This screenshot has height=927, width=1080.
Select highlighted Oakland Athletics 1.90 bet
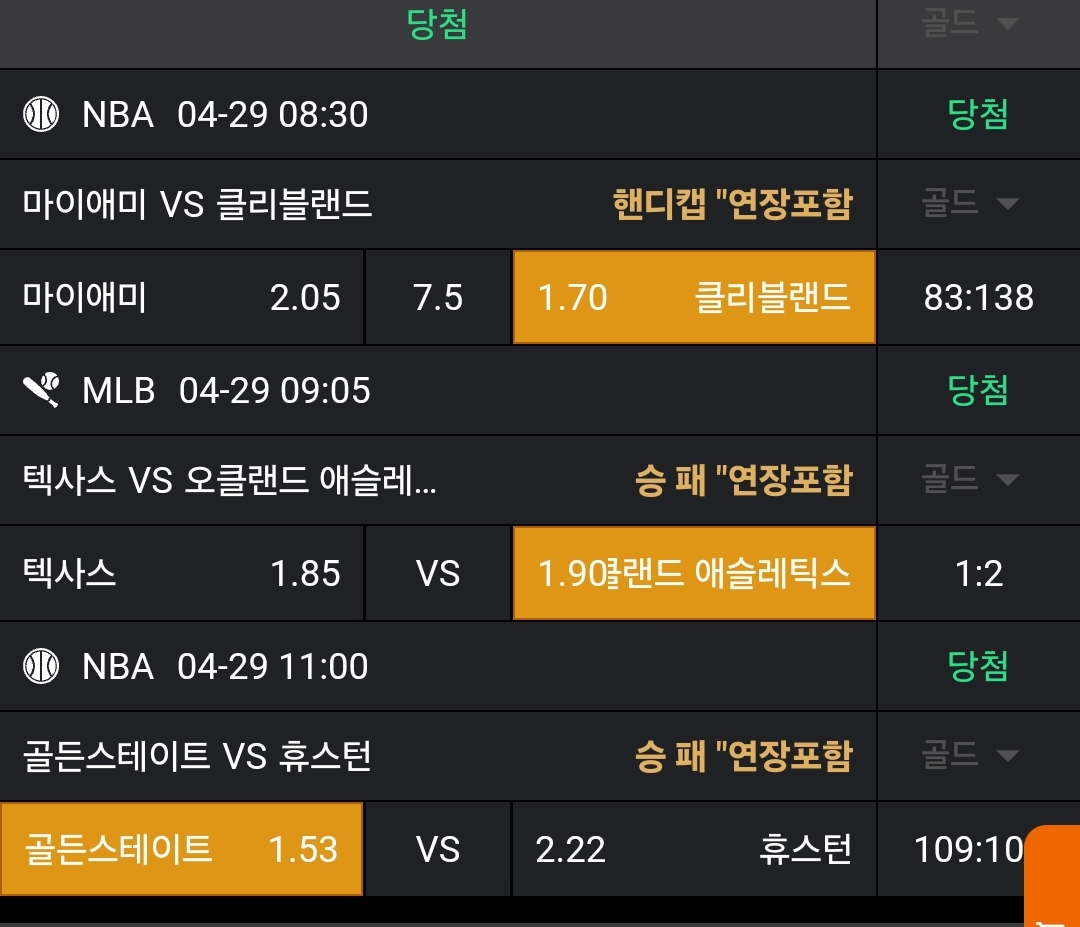(694, 574)
